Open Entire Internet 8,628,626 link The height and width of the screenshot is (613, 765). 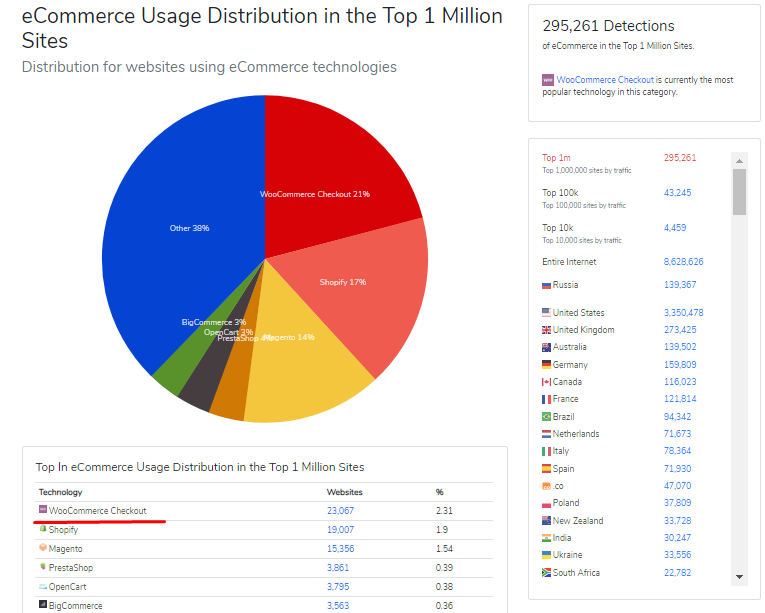[683, 262]
